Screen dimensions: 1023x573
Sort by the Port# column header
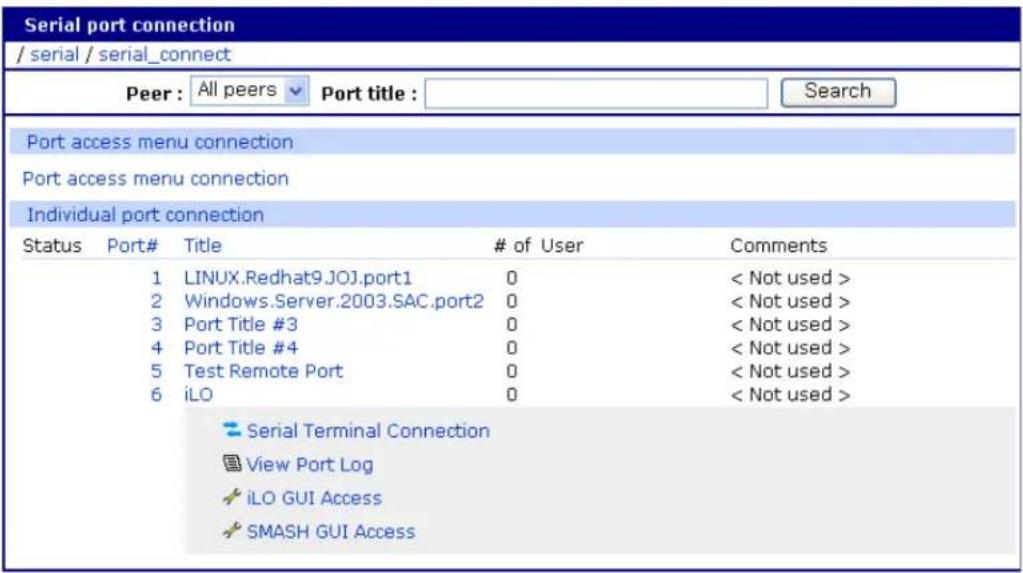[x=132, y=245]
